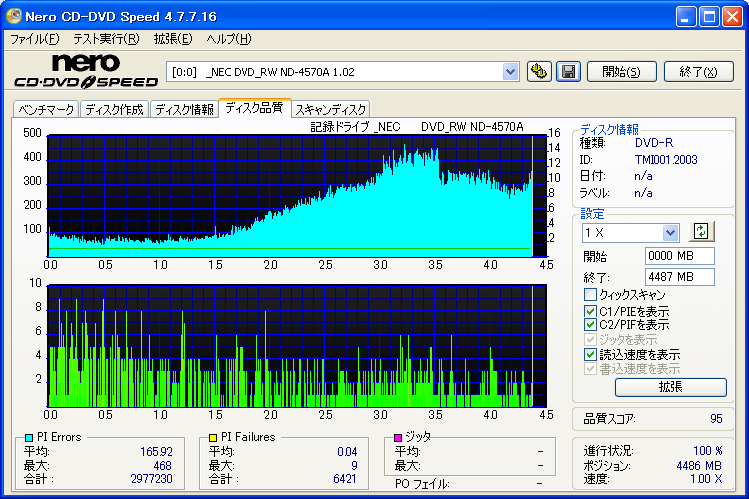
Task: Click the green refresh speed icon
Action: tap(701, 232)
